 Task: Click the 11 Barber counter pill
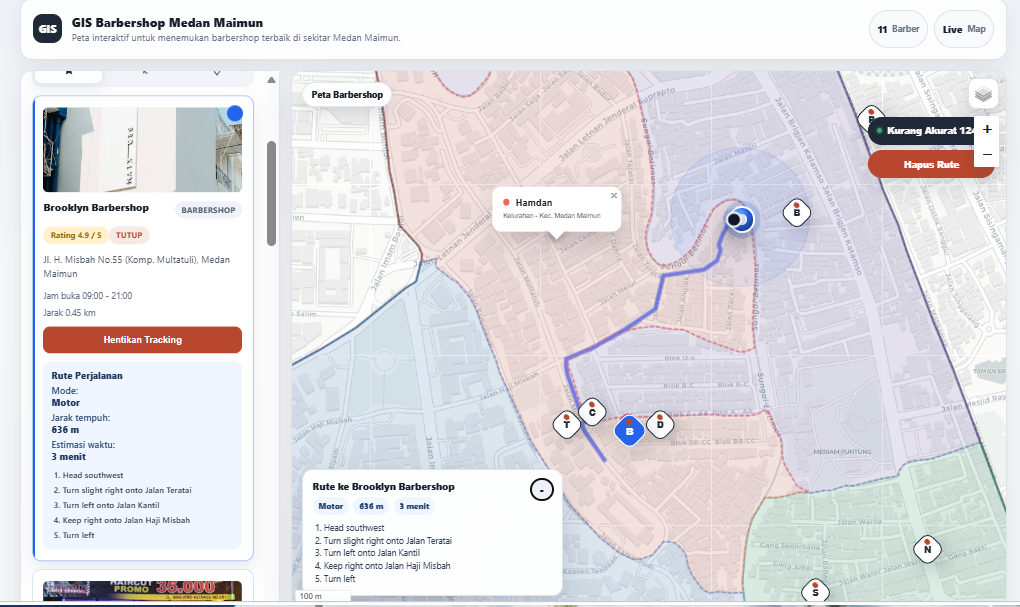tap(898, 29)
